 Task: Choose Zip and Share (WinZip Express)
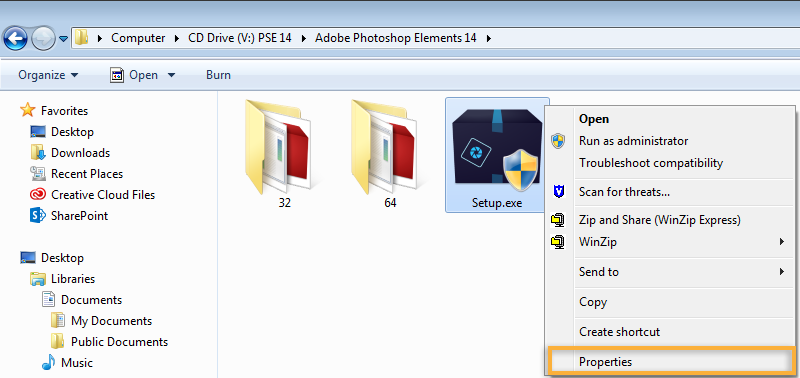tap(670, 220)
